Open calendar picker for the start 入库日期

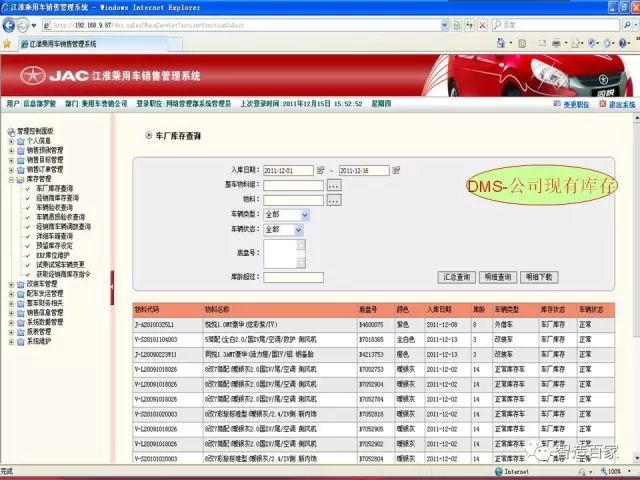pos(320,170)
